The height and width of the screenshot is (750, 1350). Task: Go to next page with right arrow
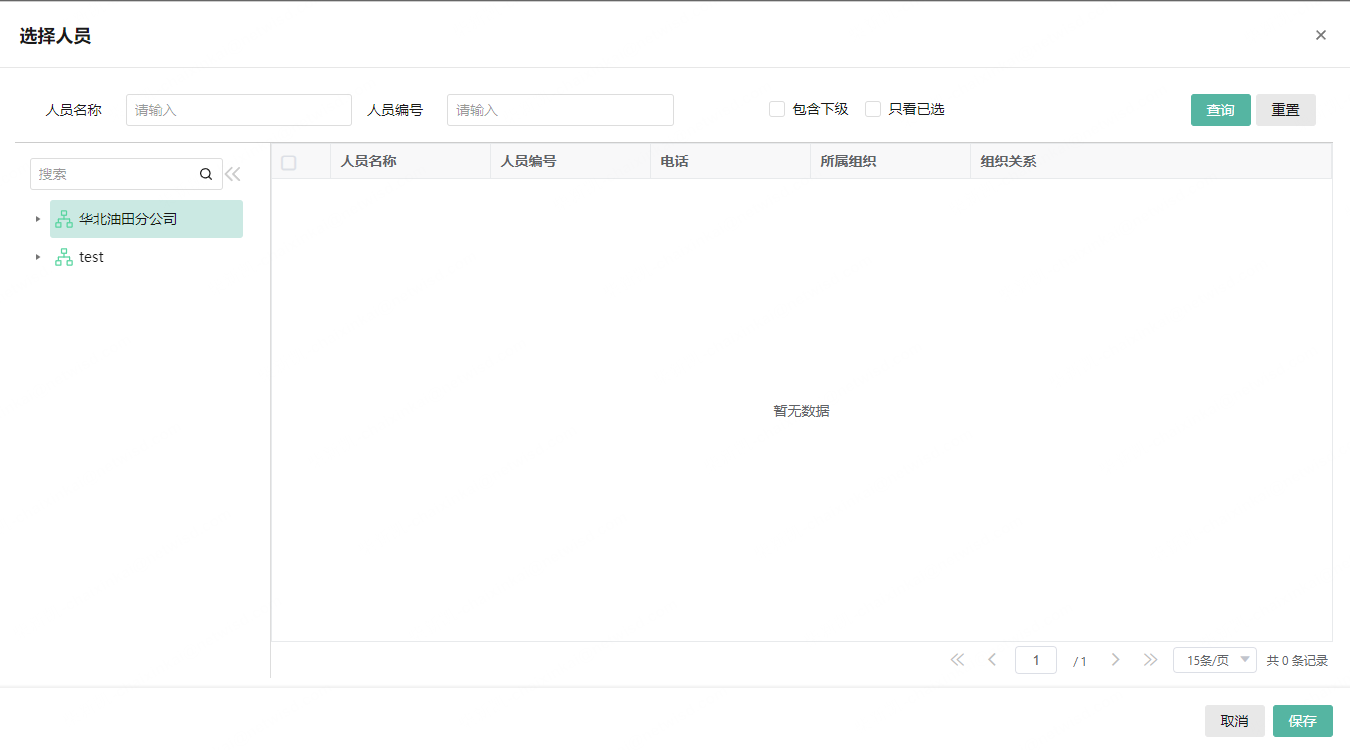[1115, 660]
